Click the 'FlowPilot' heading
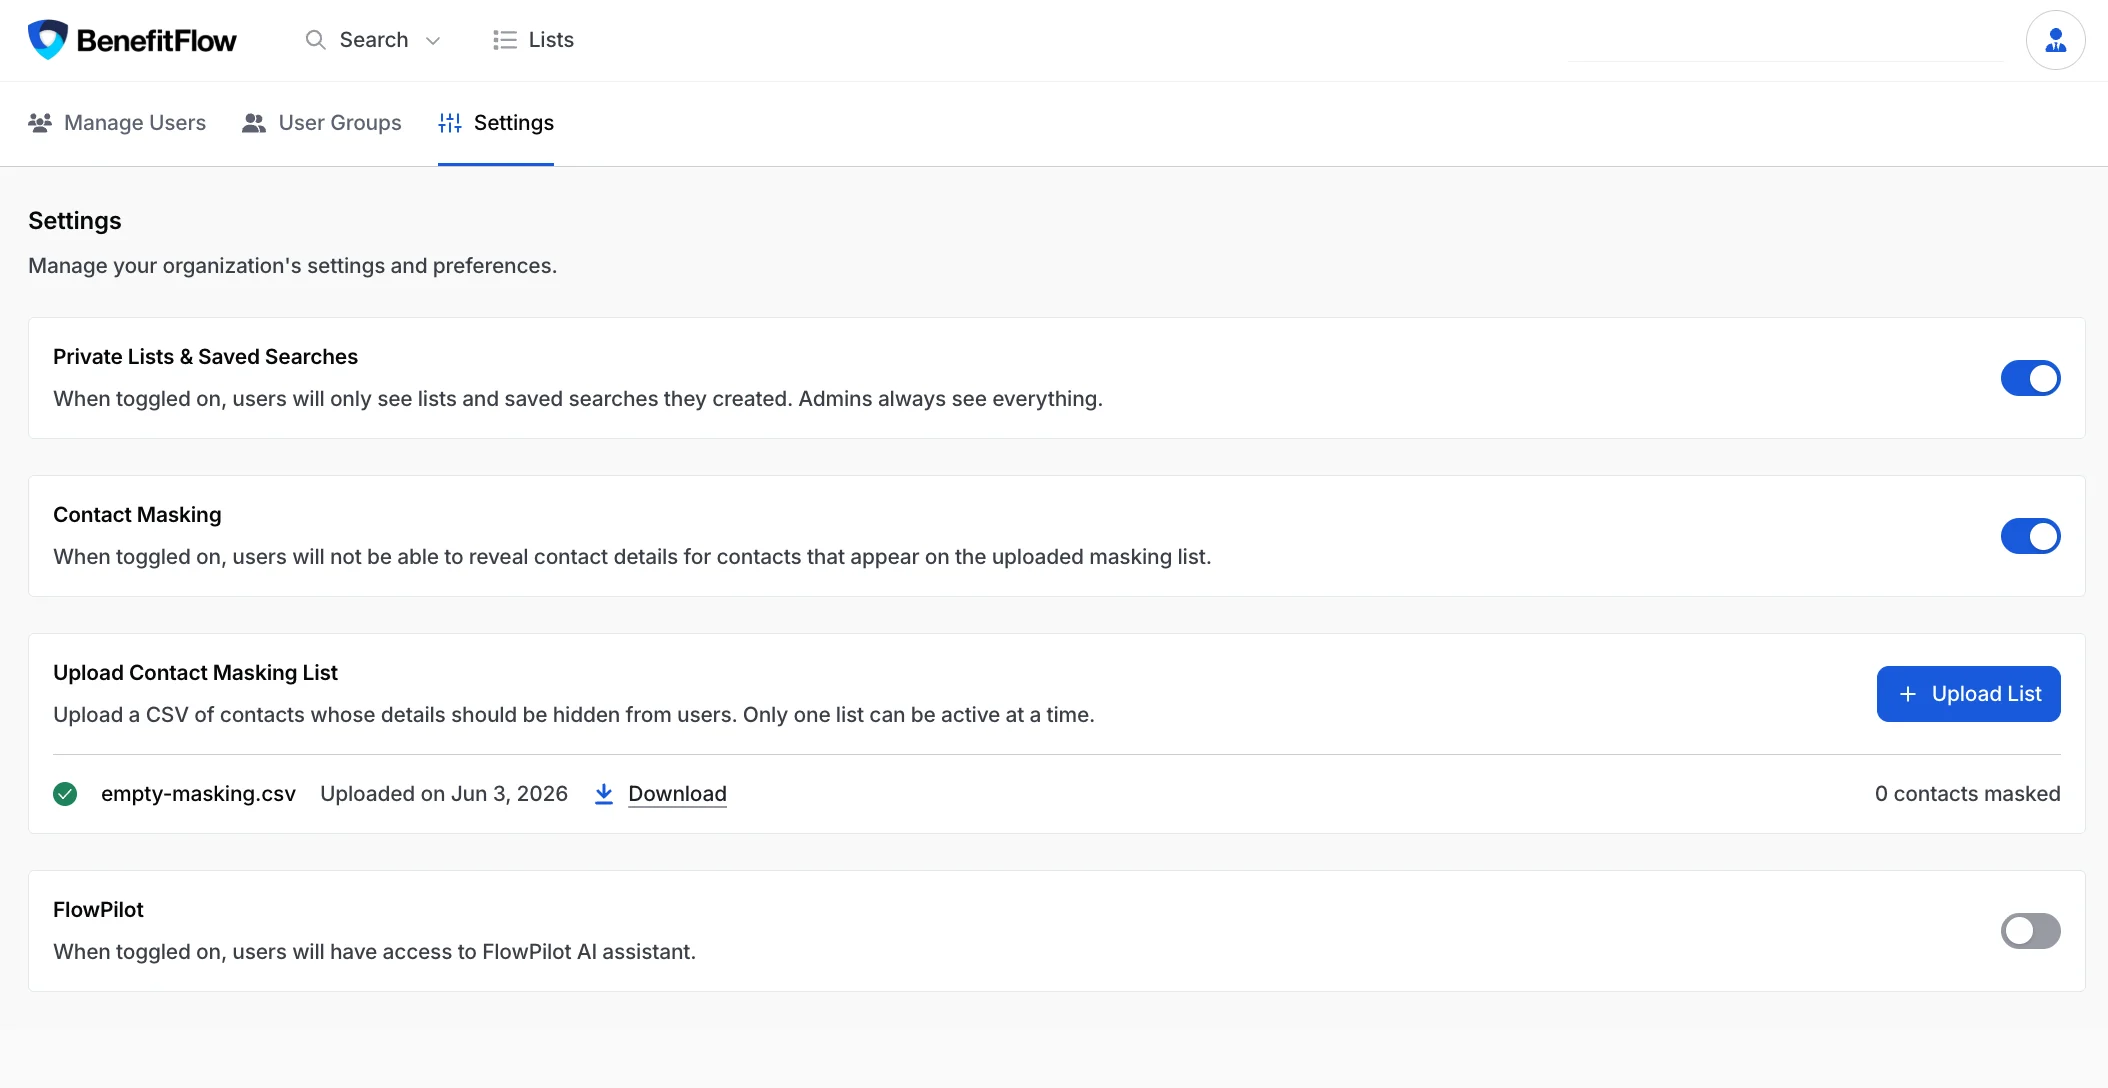This screenshot has height=1088, width=2108. [98, 910]
